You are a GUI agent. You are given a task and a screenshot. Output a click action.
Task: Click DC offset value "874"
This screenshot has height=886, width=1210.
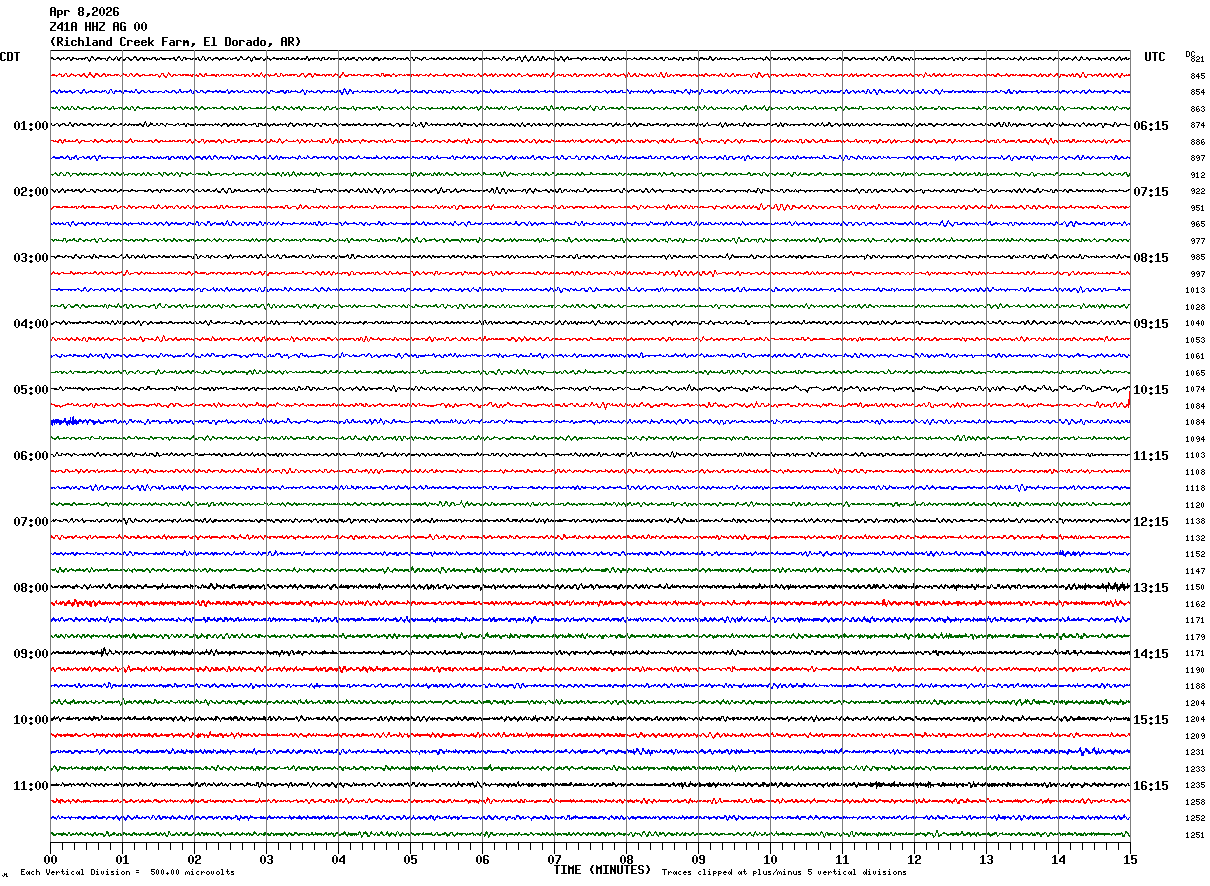1197,125
